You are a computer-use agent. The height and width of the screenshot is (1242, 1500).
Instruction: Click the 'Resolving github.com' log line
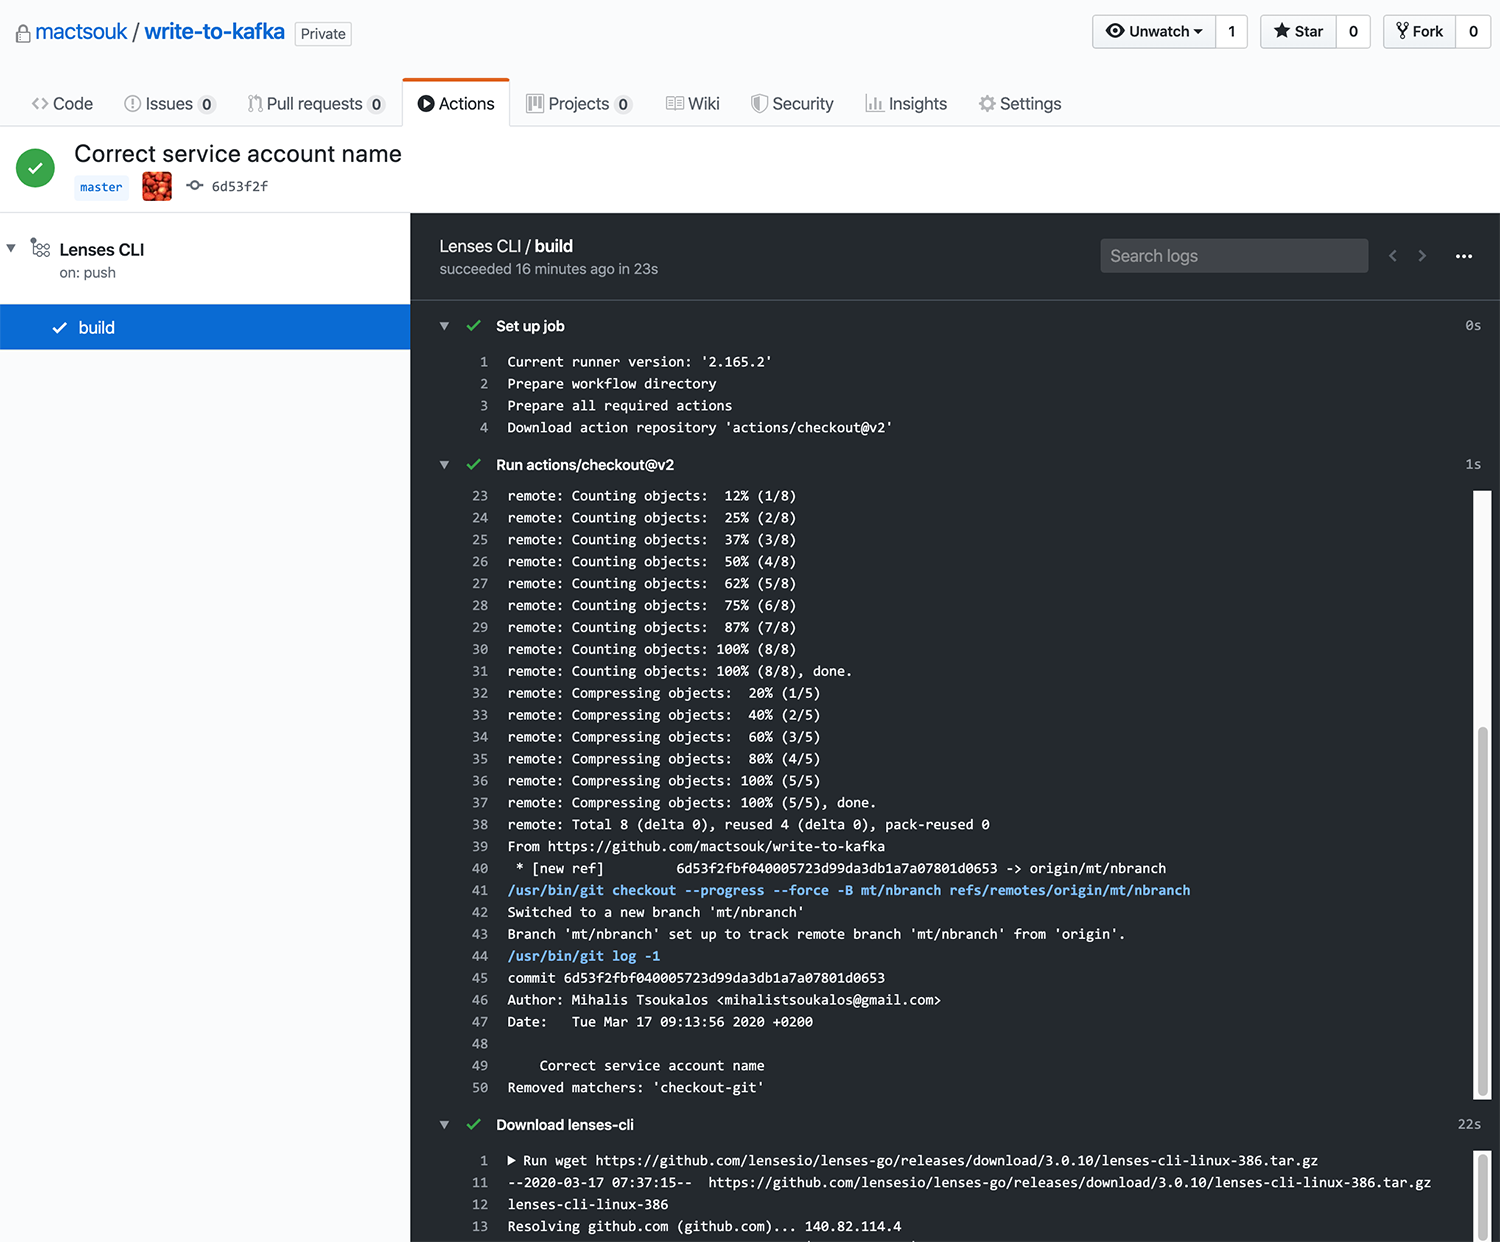tap(704, 1227)
